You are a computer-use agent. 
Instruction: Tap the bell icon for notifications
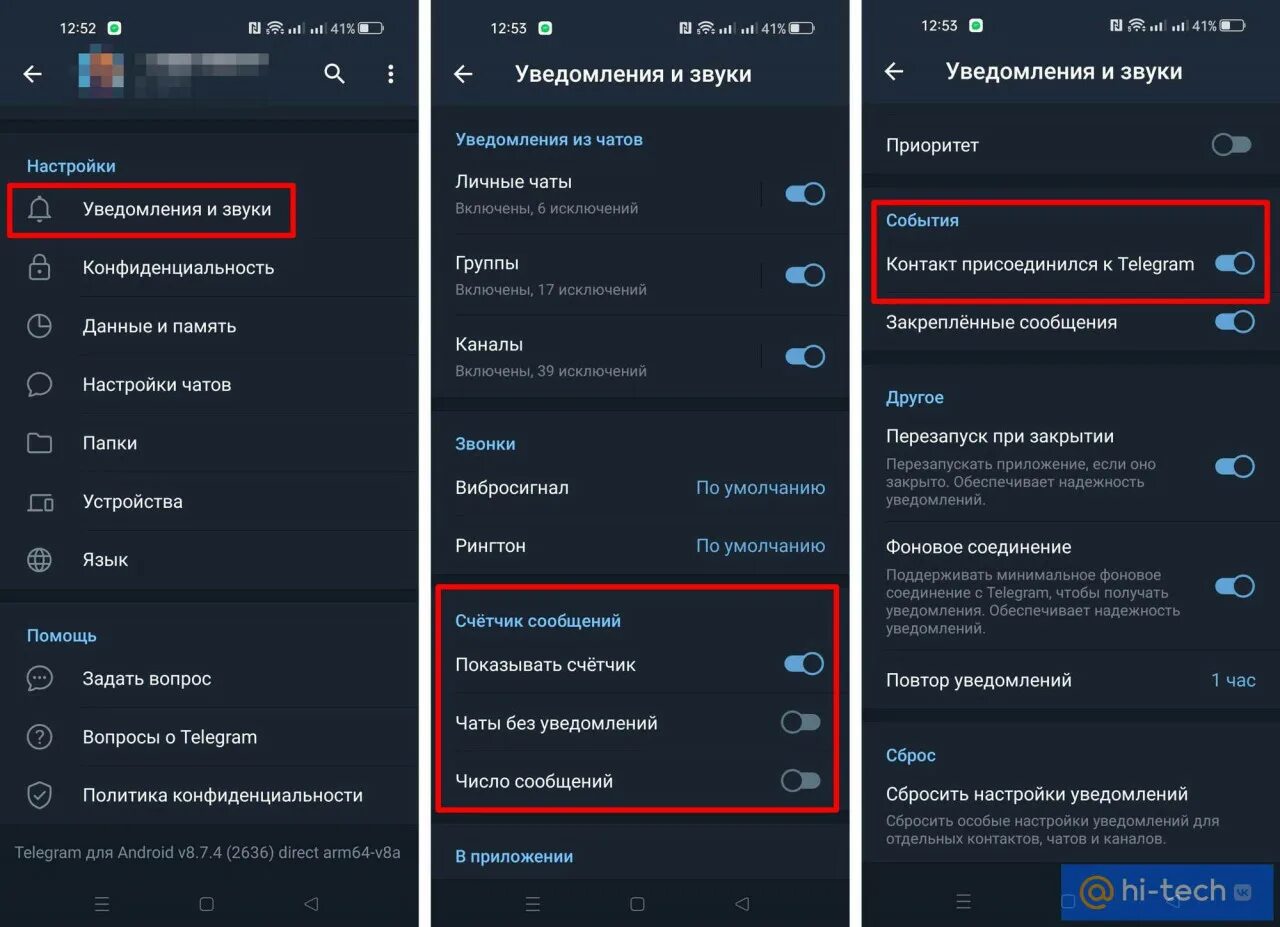click(39, 209)
